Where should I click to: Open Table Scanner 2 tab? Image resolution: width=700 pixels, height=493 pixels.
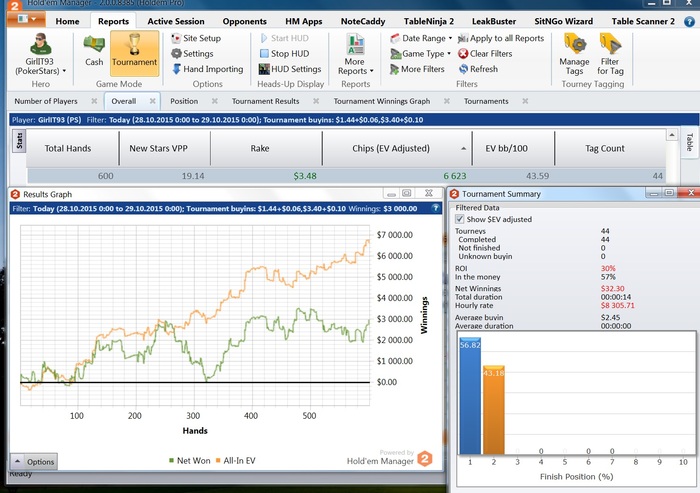point(643,21)
